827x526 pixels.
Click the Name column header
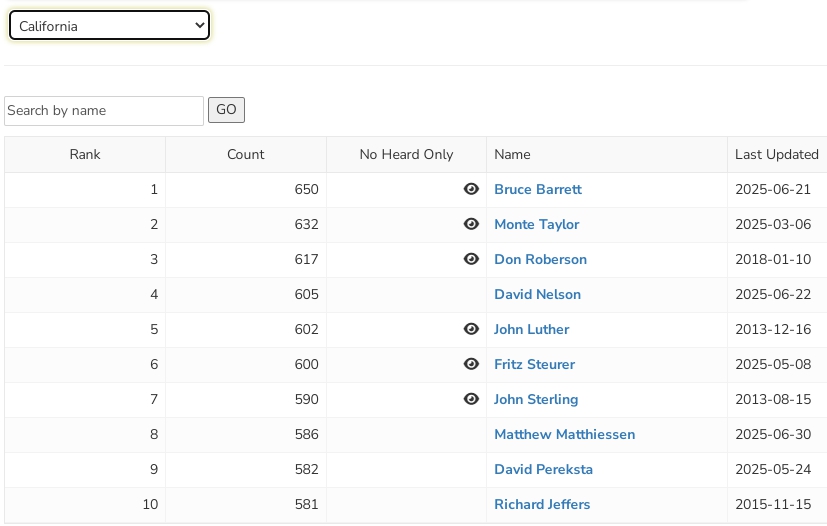tap(512, 154)
